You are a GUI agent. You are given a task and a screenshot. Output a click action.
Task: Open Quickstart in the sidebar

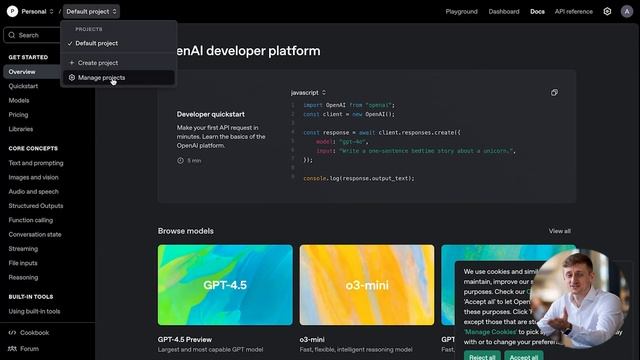[23, 86]
